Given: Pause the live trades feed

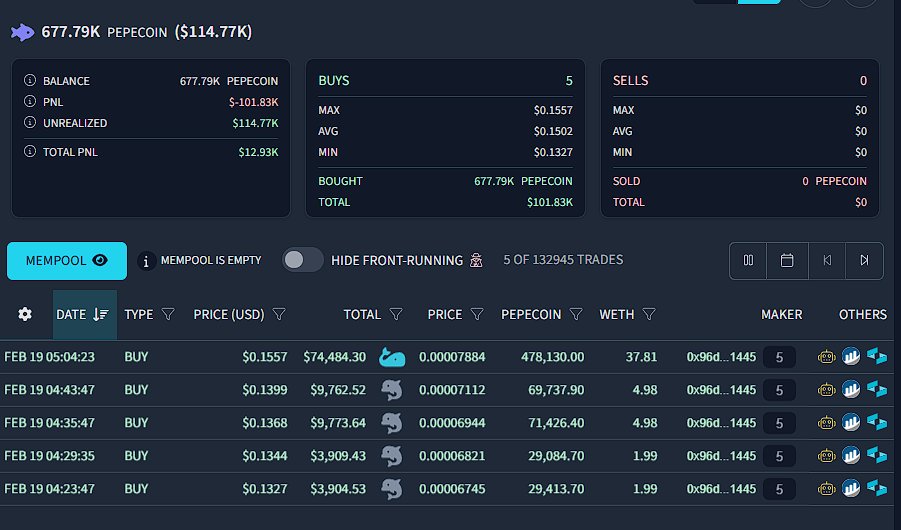Looking at the screenshot, I should pyautogui.click(x=748, y=260).
